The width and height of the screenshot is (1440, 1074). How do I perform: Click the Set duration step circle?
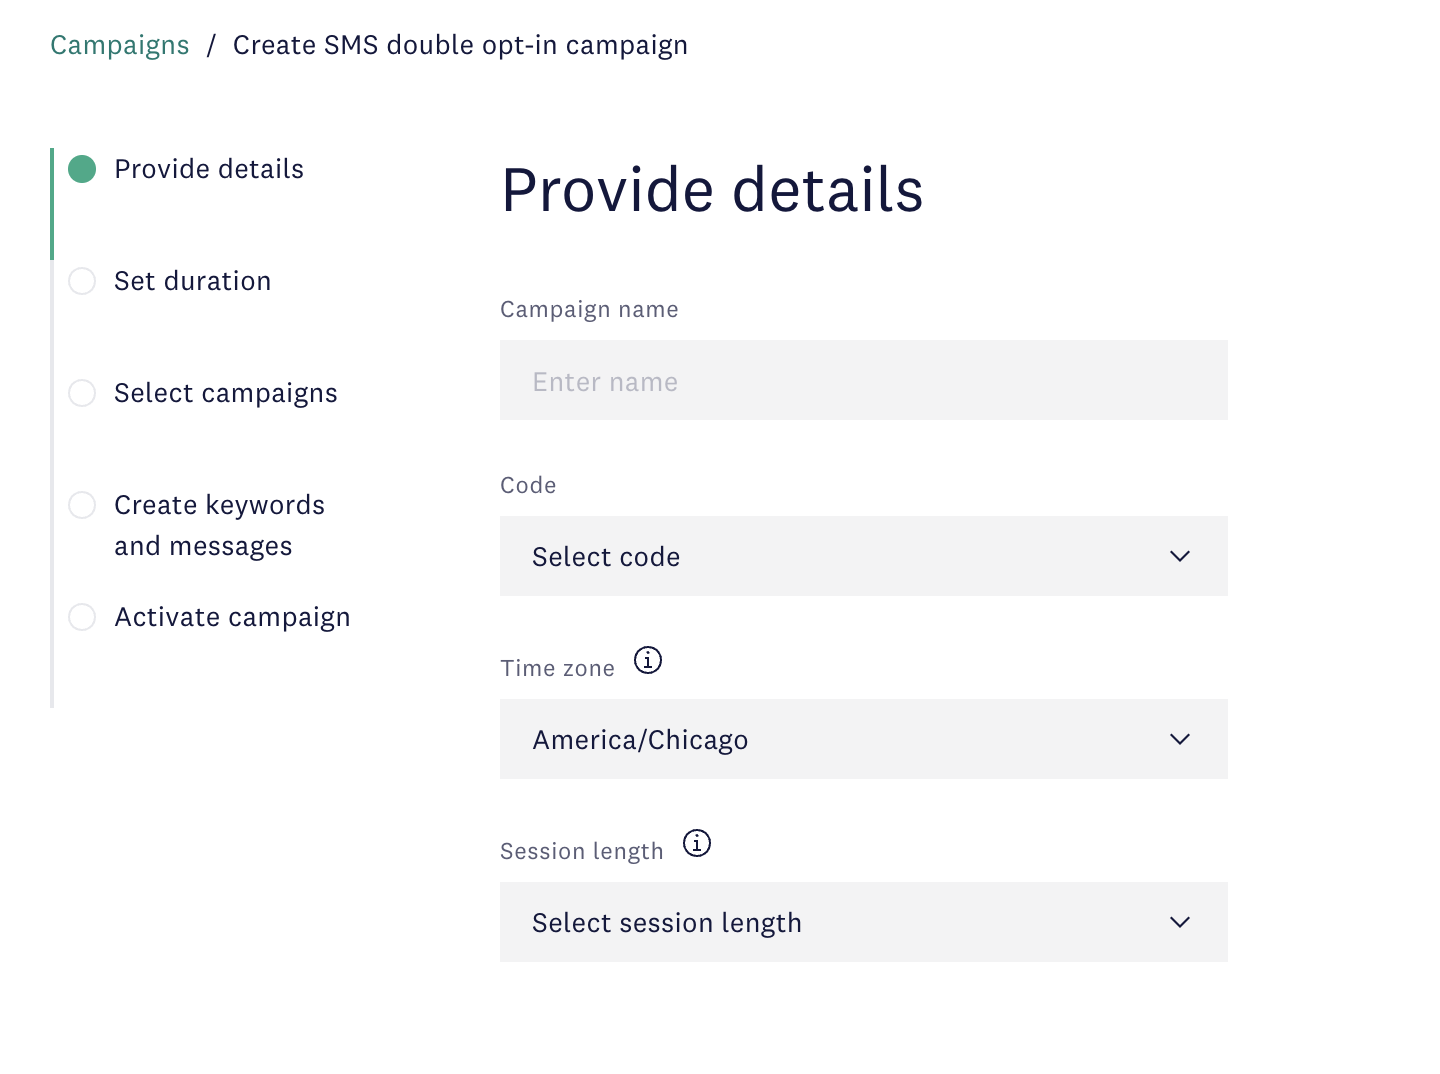coord(82,281)
